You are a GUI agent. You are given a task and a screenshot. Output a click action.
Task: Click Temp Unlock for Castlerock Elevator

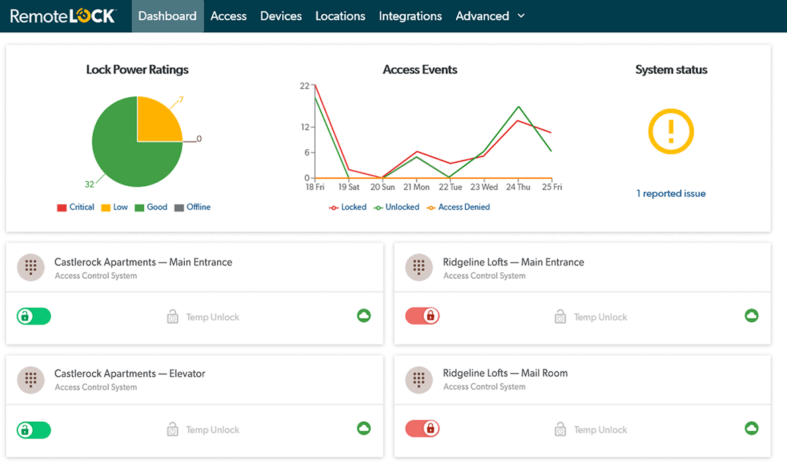[x=212, y=430]
